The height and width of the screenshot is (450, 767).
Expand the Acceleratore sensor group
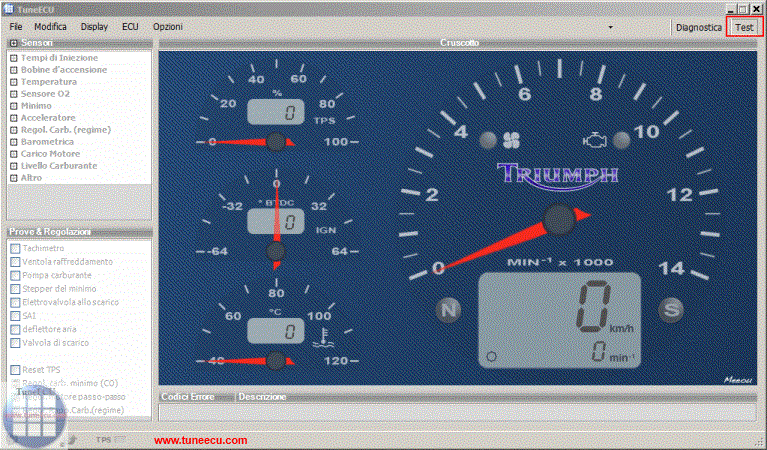pyautogui.click(x=14, y=118)
